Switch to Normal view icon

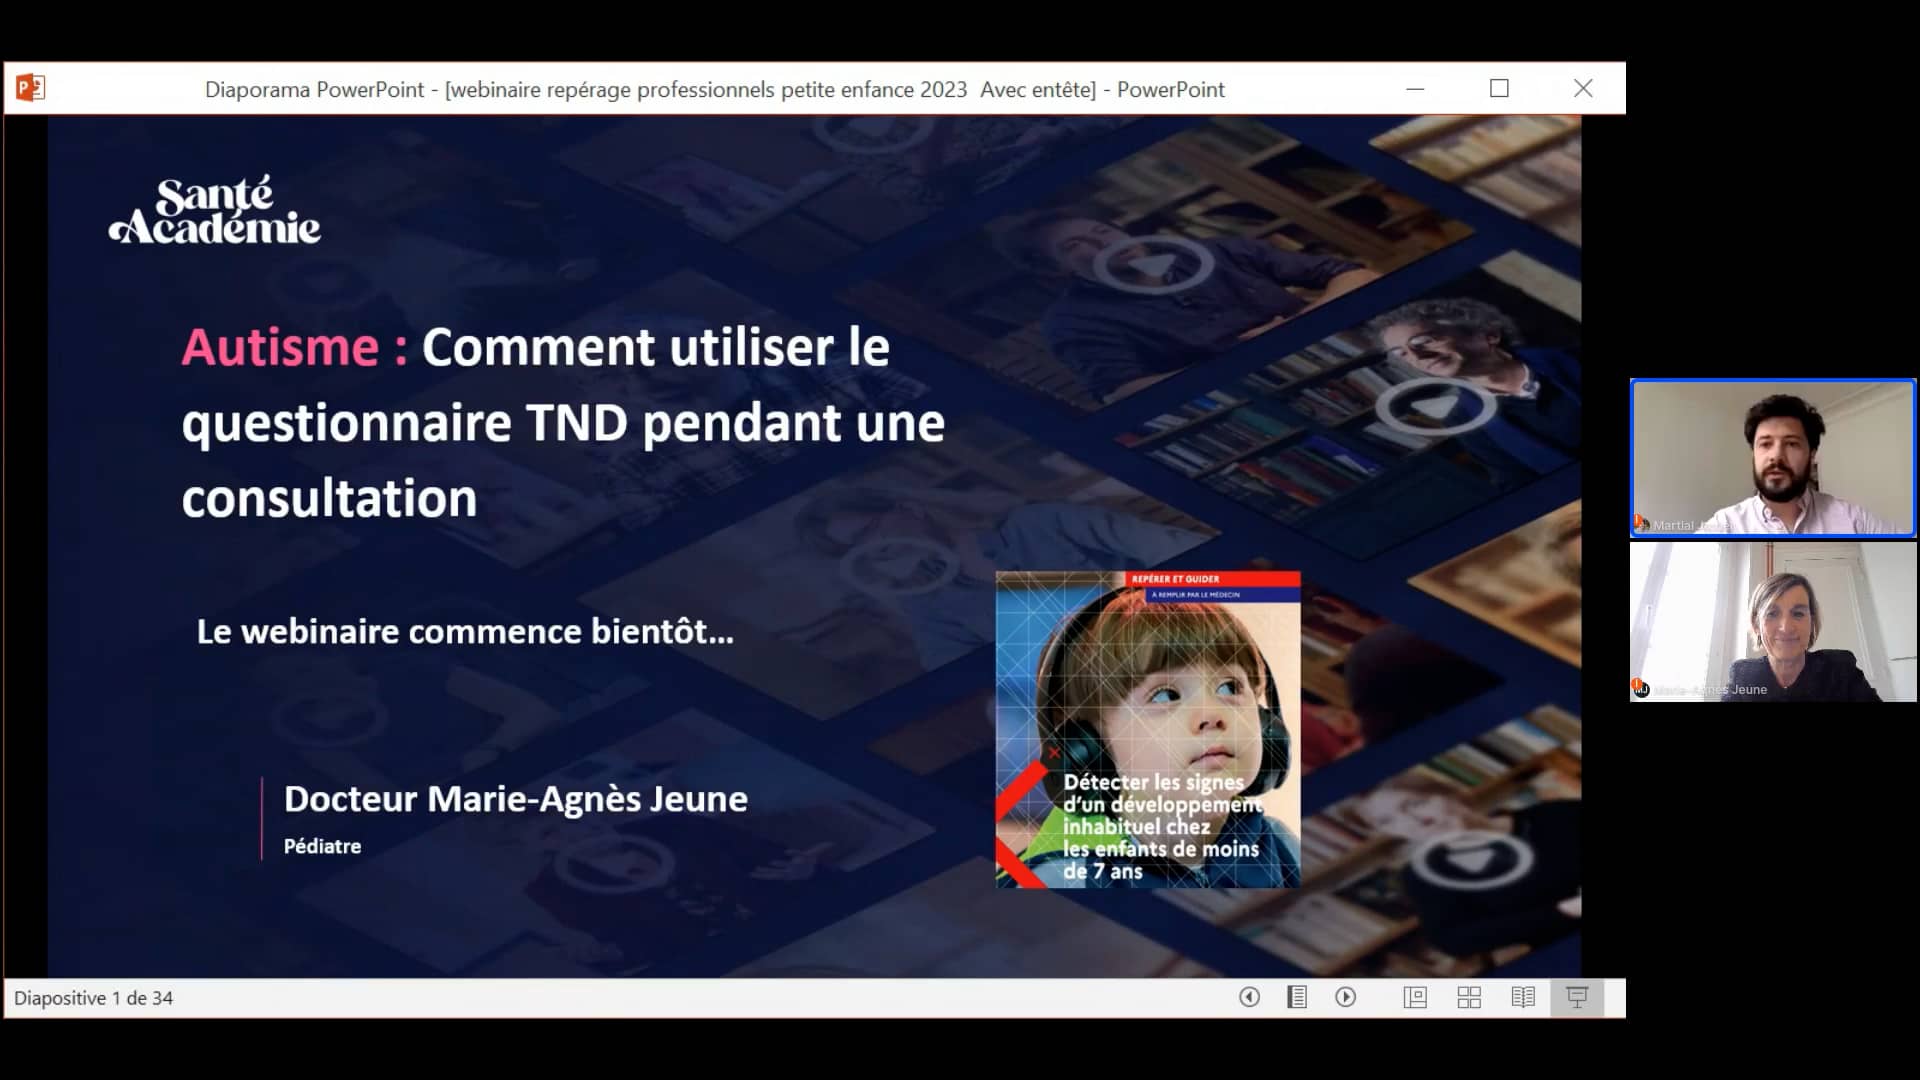coord(1415,997)
